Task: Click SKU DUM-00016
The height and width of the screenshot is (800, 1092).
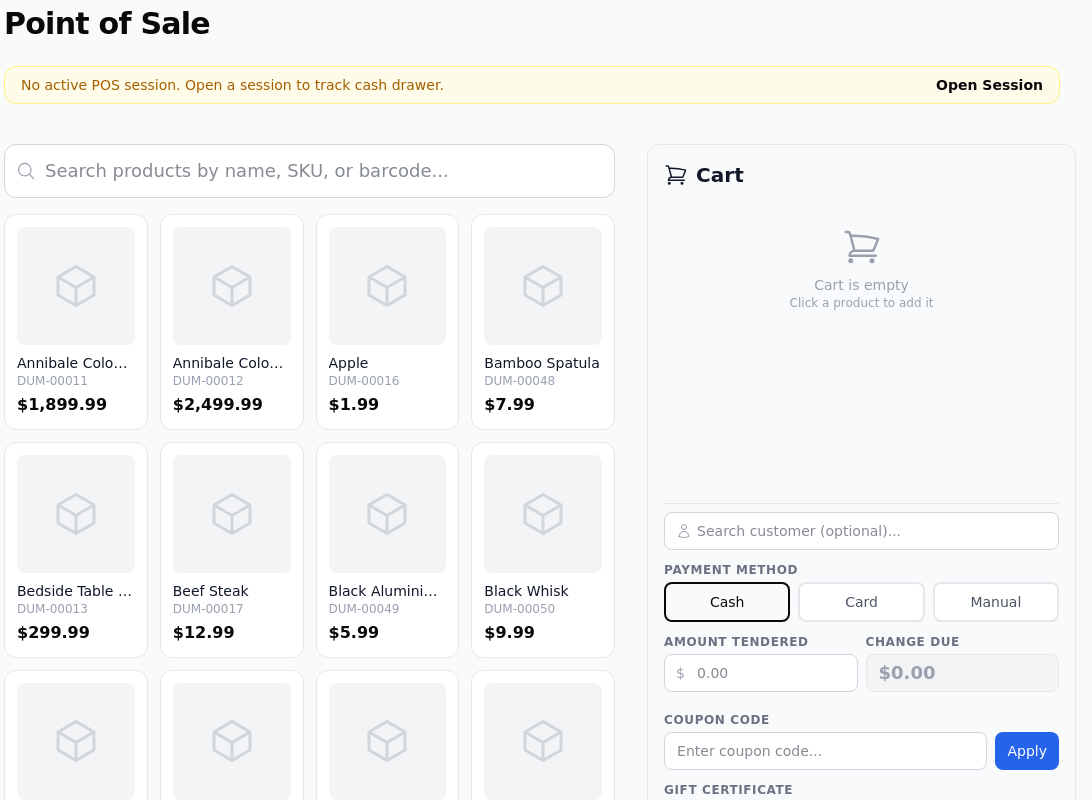Action: [x=364, y=381]
